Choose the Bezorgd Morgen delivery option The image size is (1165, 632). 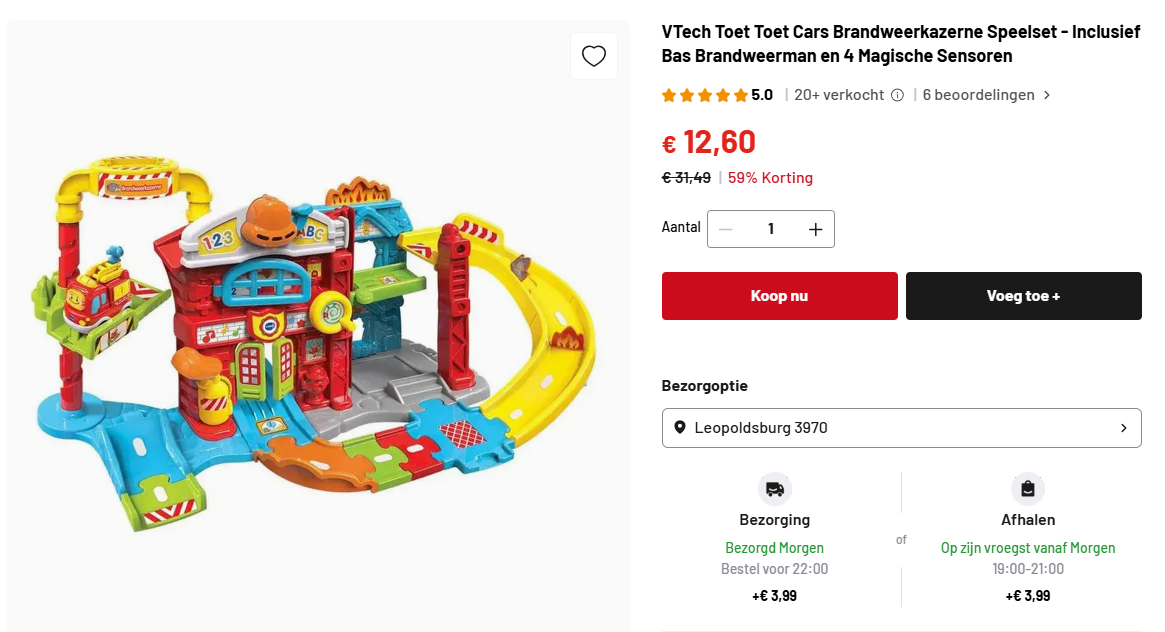tap(774, 548)
